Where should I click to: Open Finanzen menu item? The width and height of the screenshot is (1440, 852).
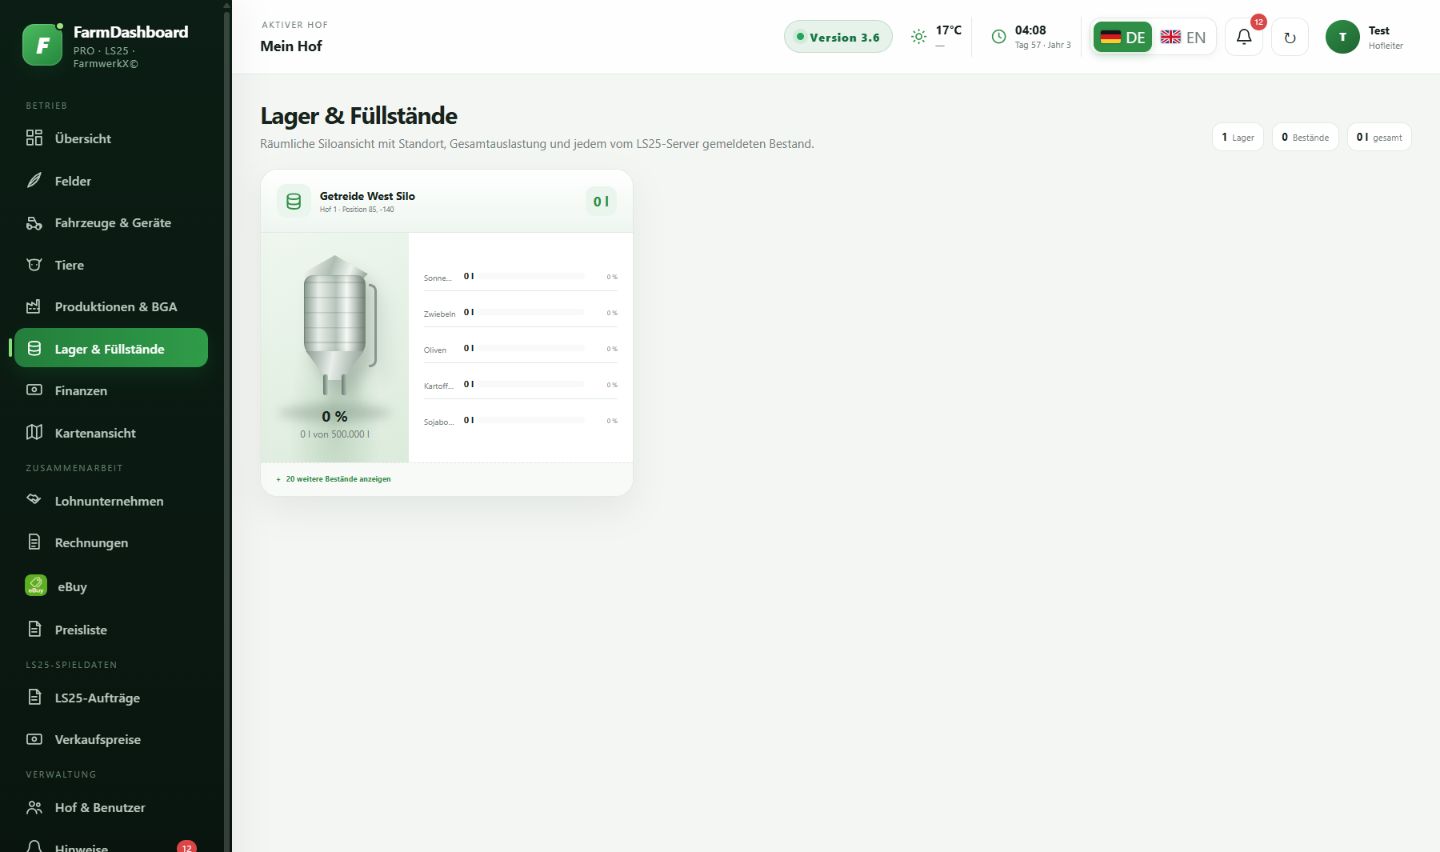point(111,390)
